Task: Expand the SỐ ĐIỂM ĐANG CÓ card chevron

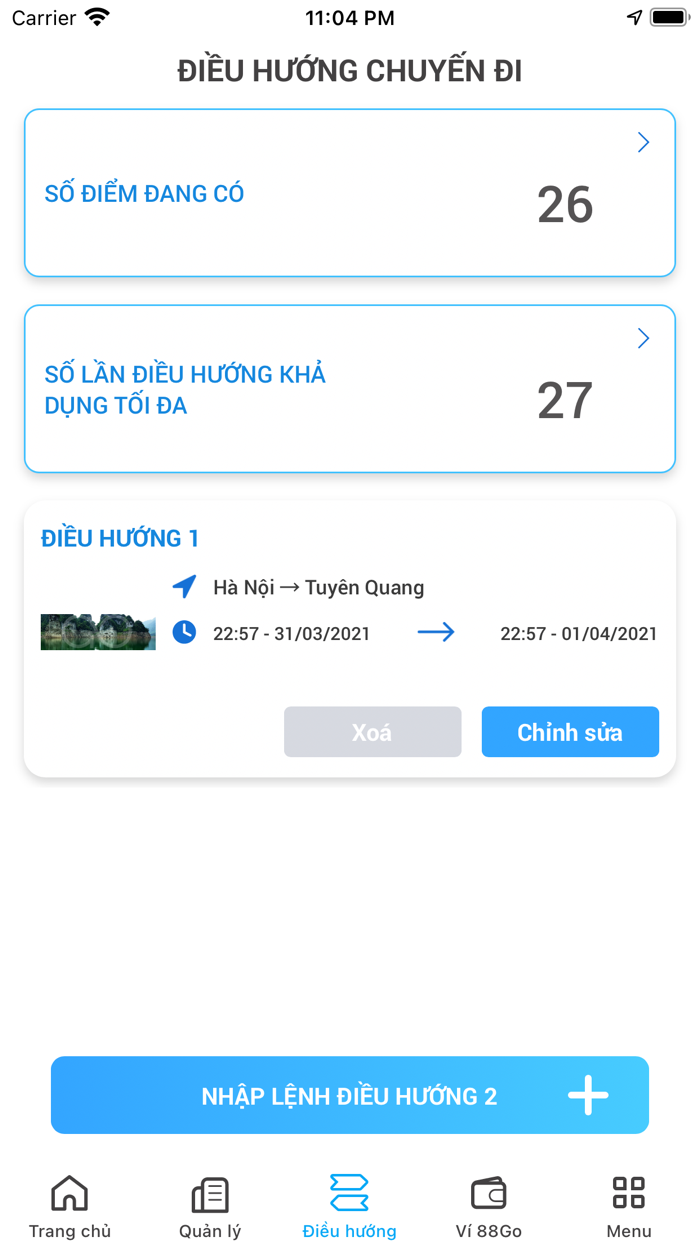Action: [643, 142]
